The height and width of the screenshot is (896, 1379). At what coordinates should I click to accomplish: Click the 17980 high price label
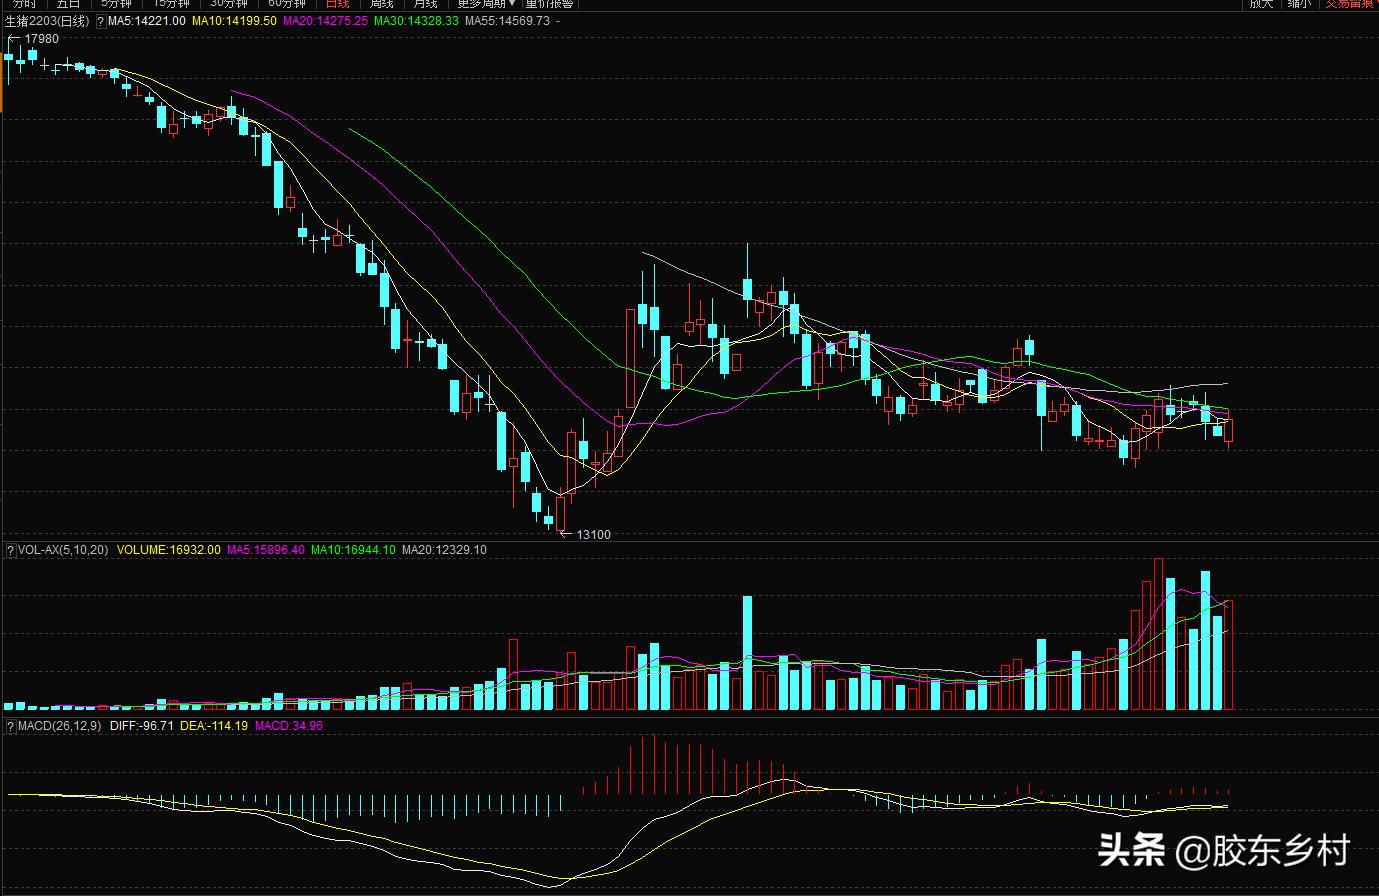(42, 39)
